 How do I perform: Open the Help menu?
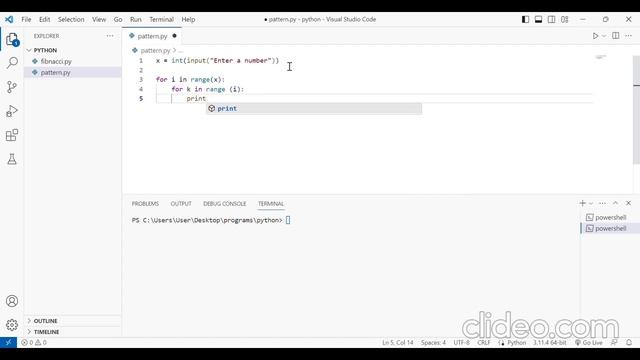pos(188,19)
